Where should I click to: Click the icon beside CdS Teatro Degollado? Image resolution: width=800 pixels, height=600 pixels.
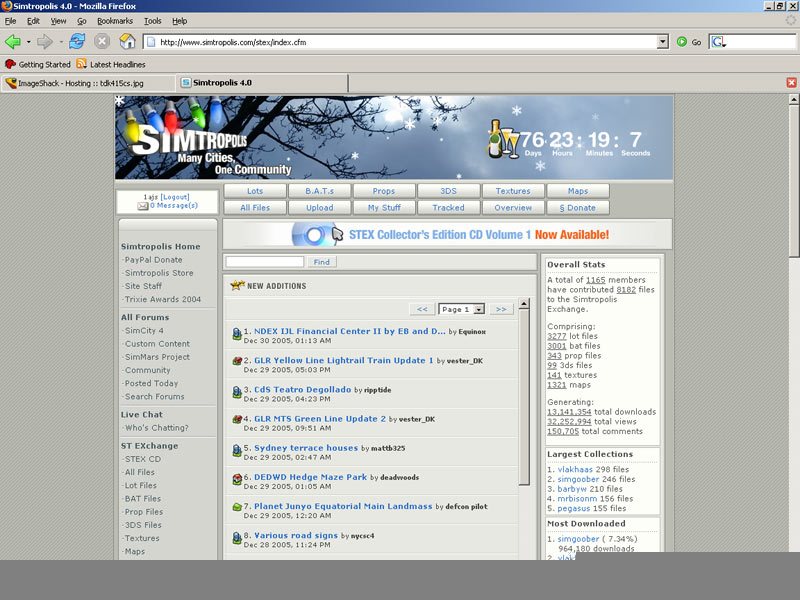pos(237,392)
